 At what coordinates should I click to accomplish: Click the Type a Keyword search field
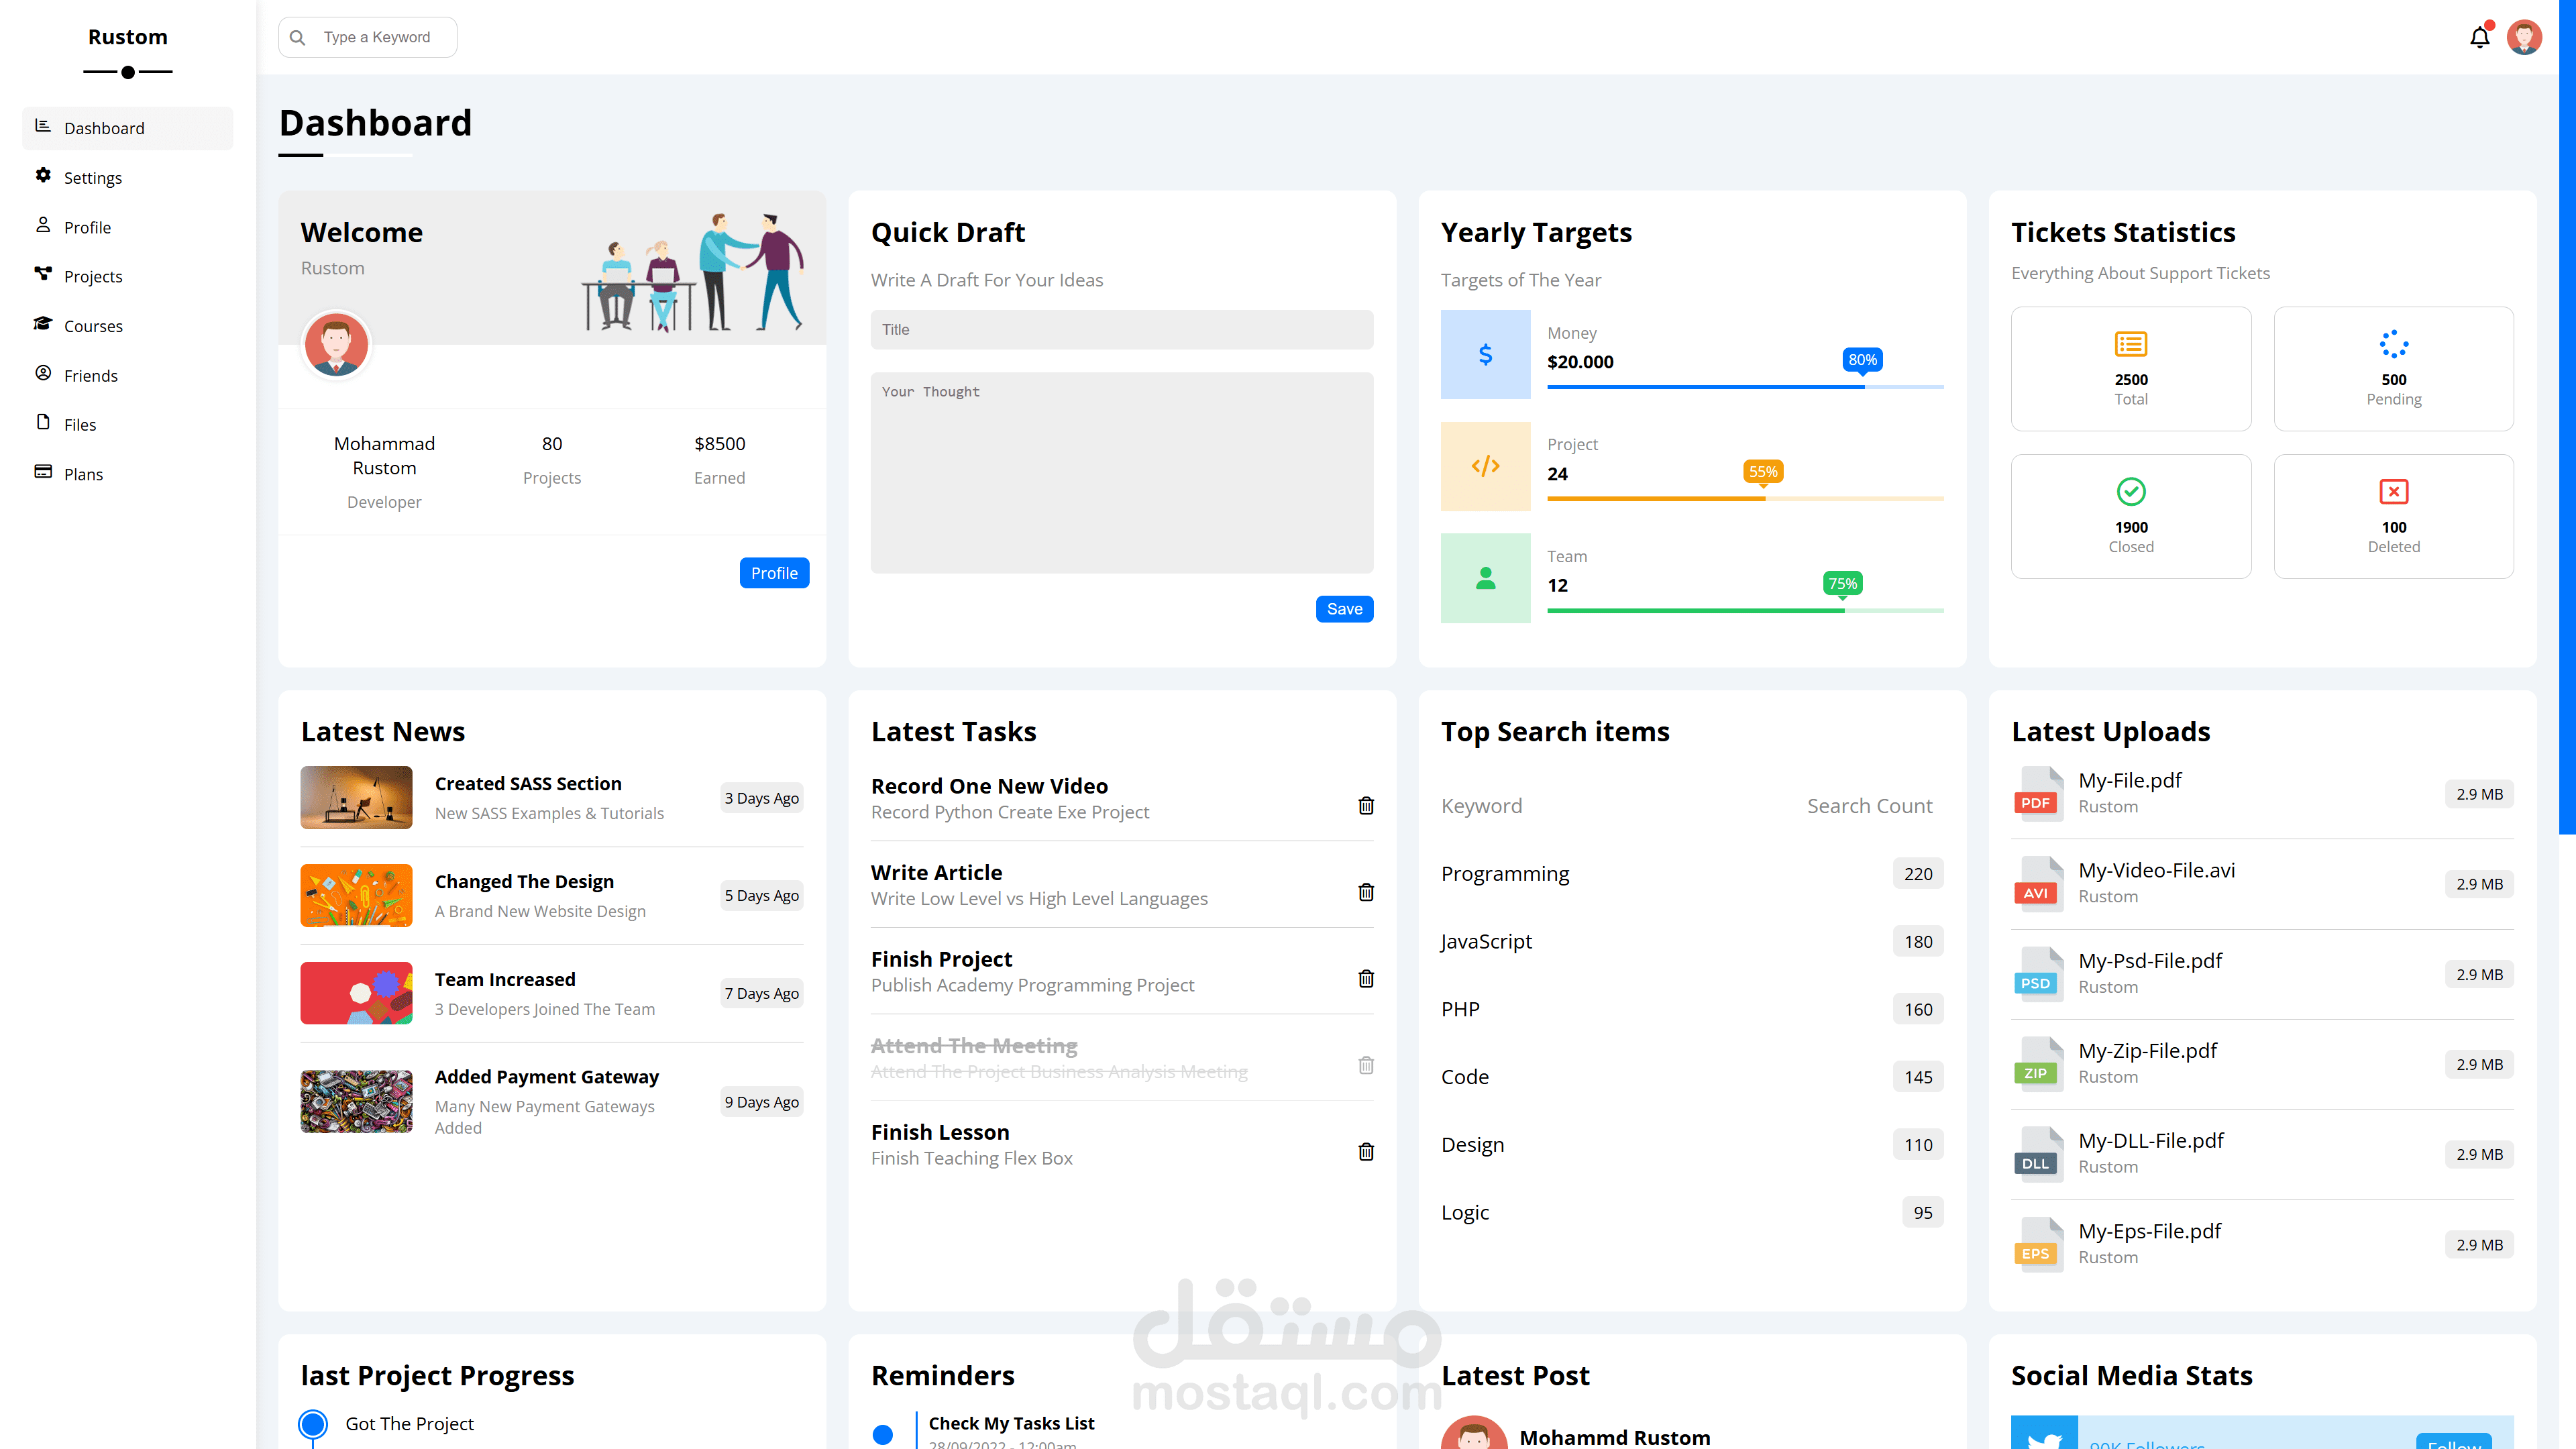[367, 37]
